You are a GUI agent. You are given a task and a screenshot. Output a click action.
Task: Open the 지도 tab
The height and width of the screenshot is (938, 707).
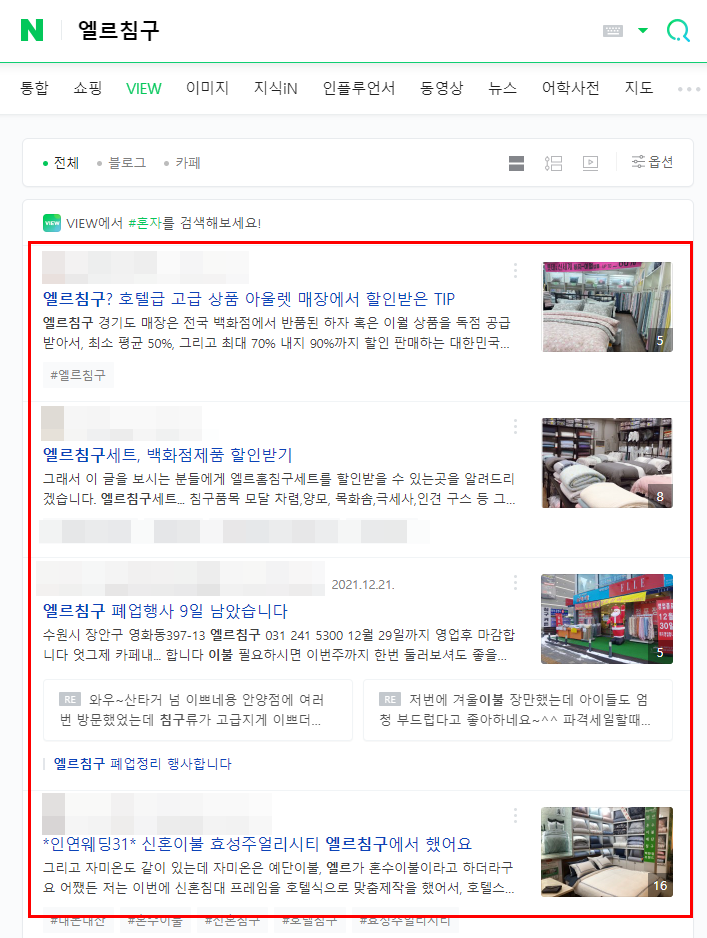(639, 89)
